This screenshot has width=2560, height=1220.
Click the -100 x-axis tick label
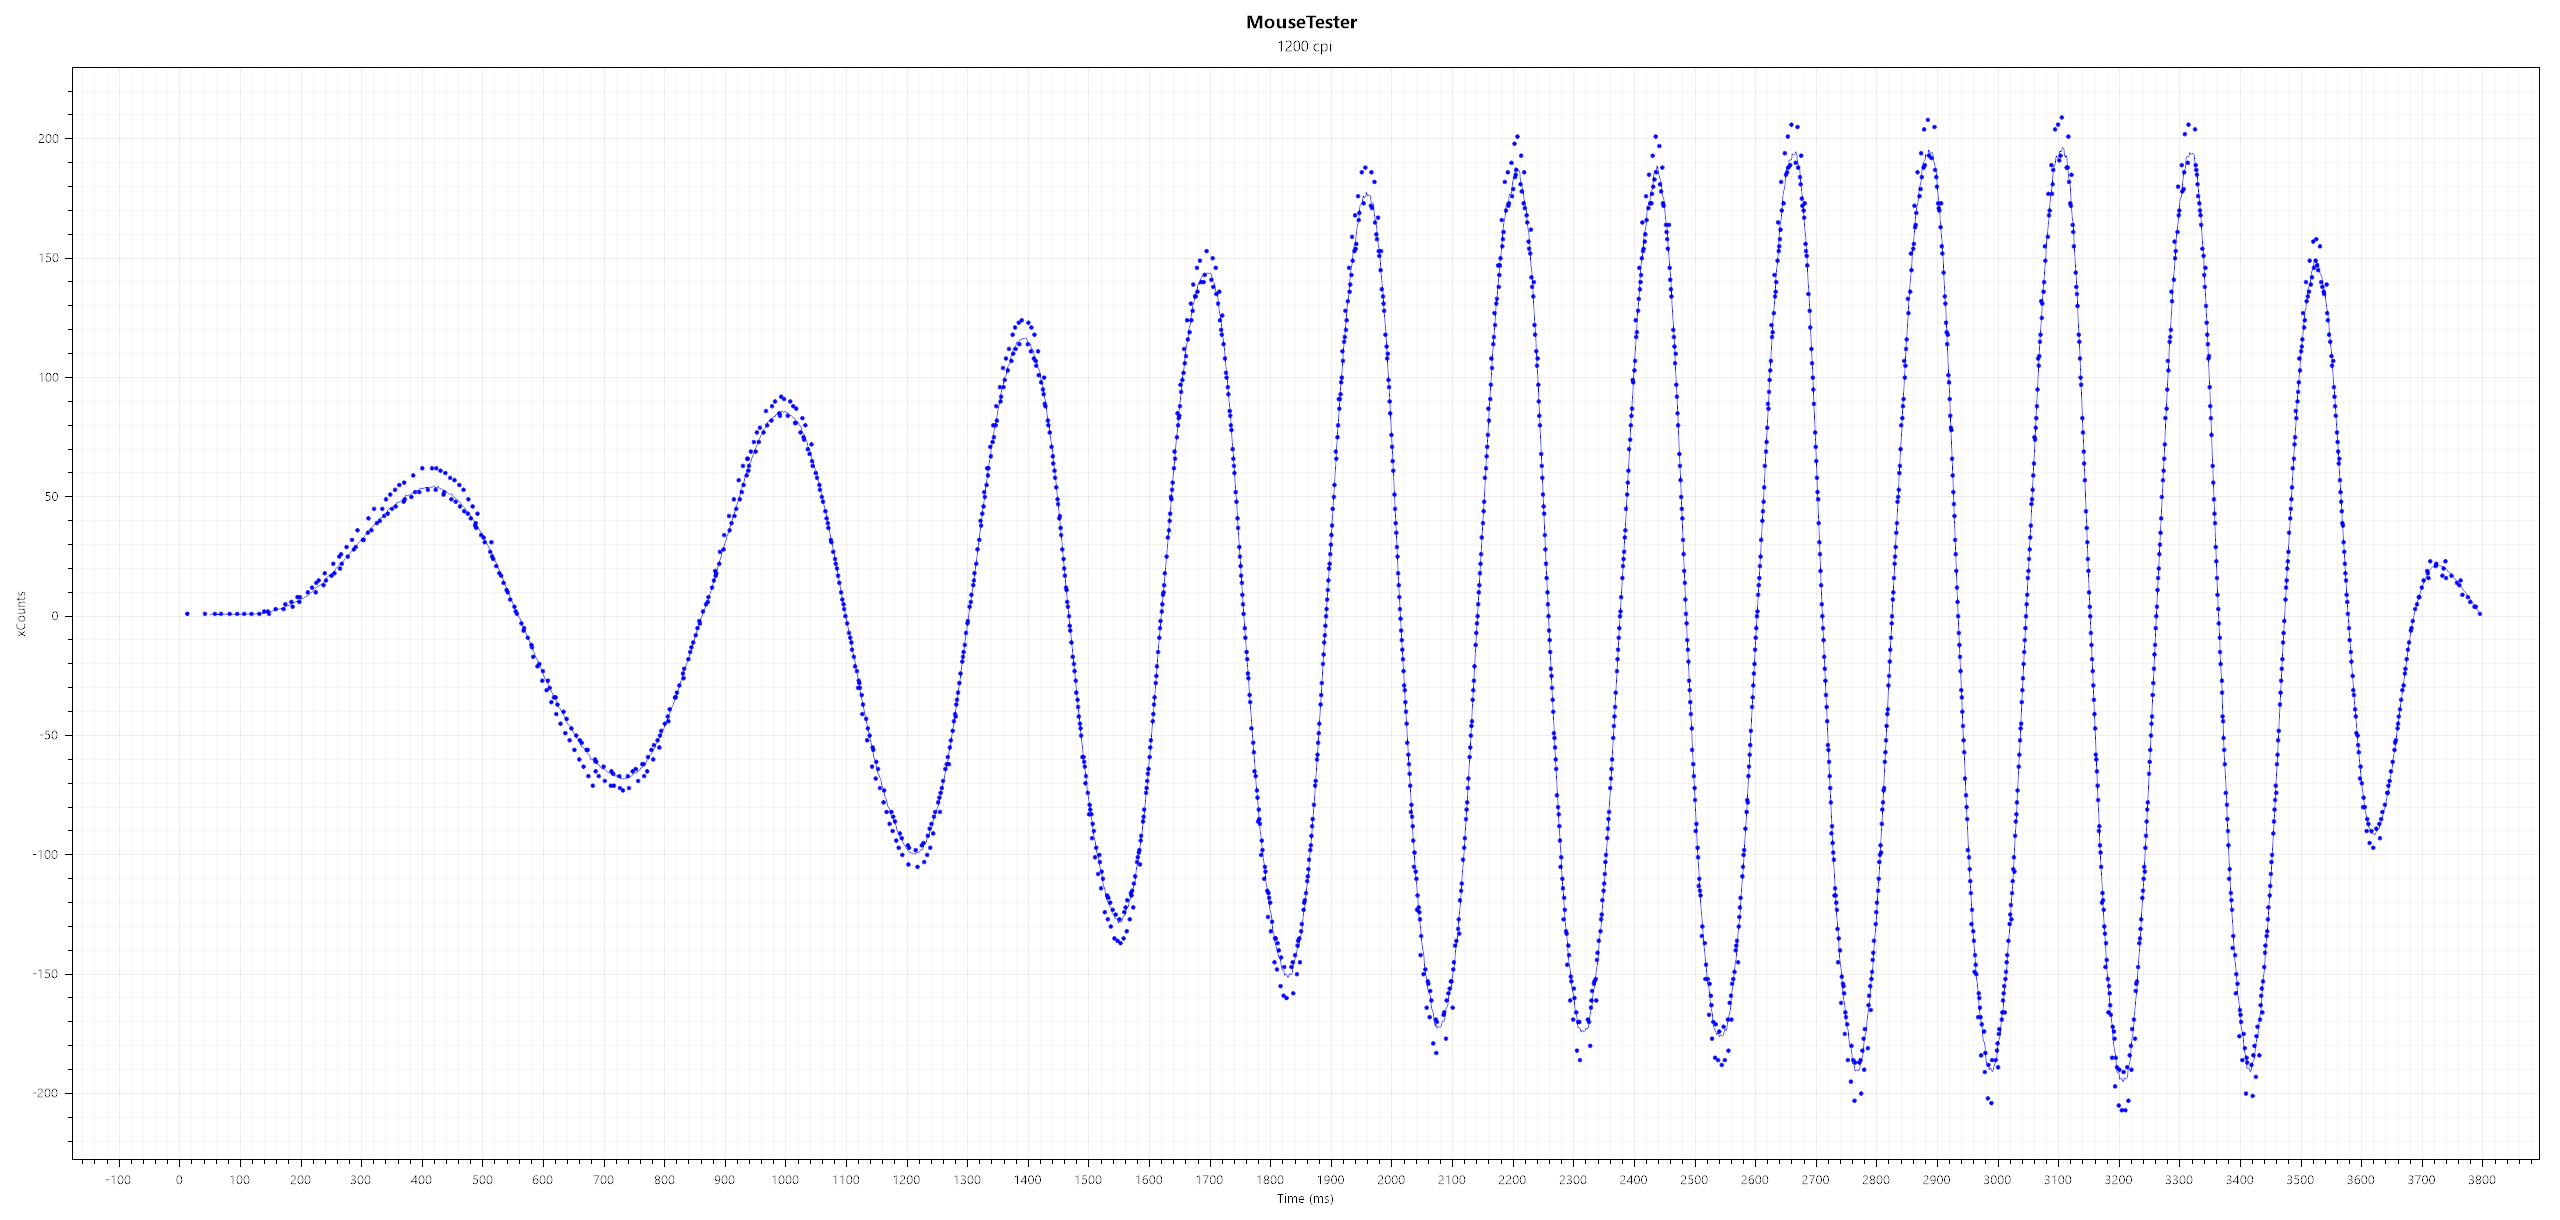tap(118, 1179)
